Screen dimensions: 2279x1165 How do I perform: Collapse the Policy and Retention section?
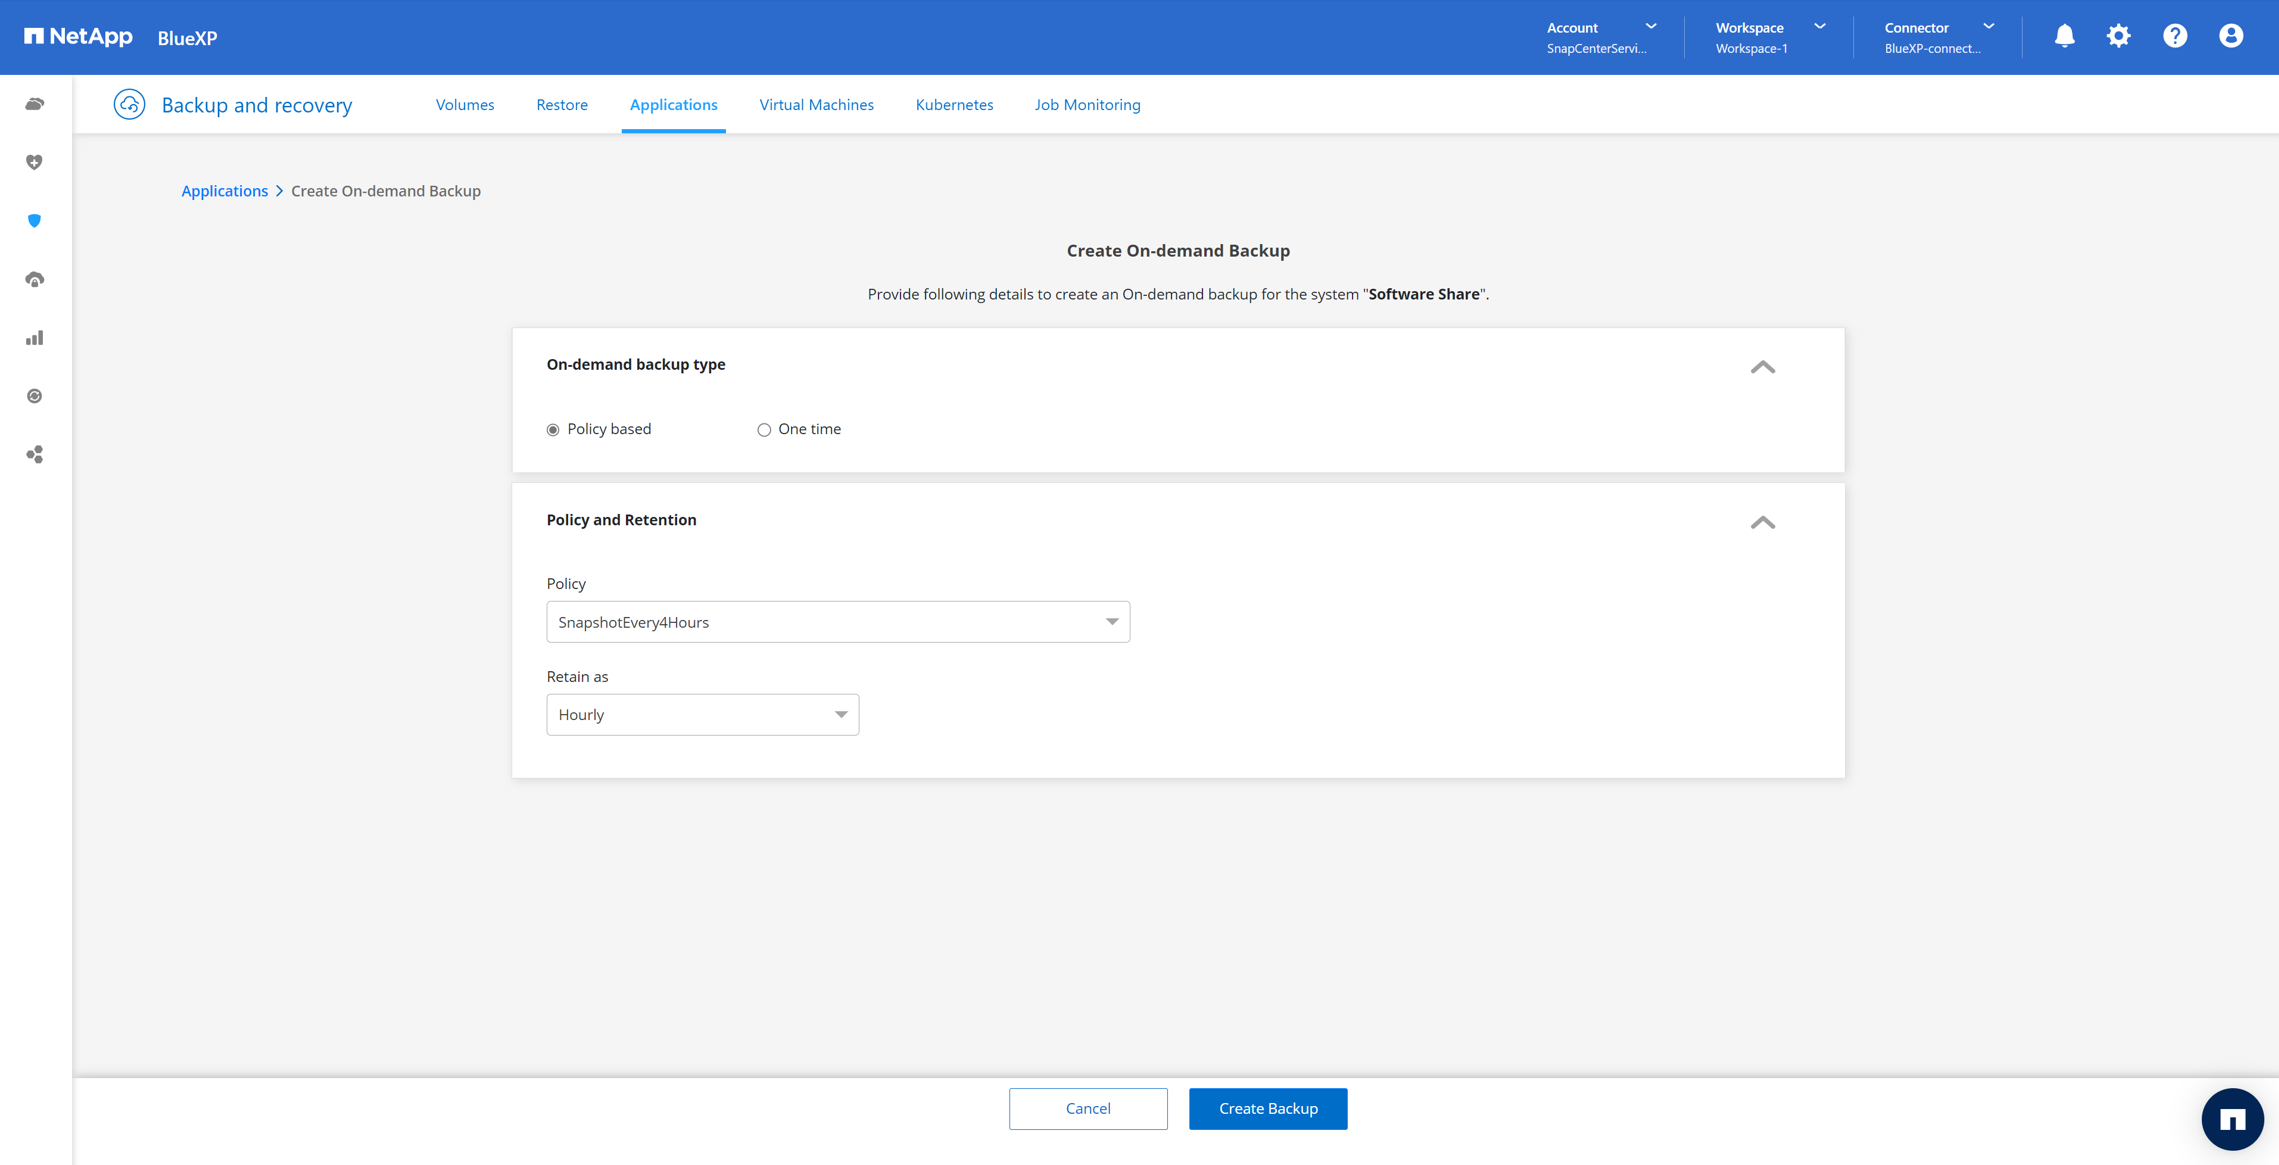tap(1762, 522)
